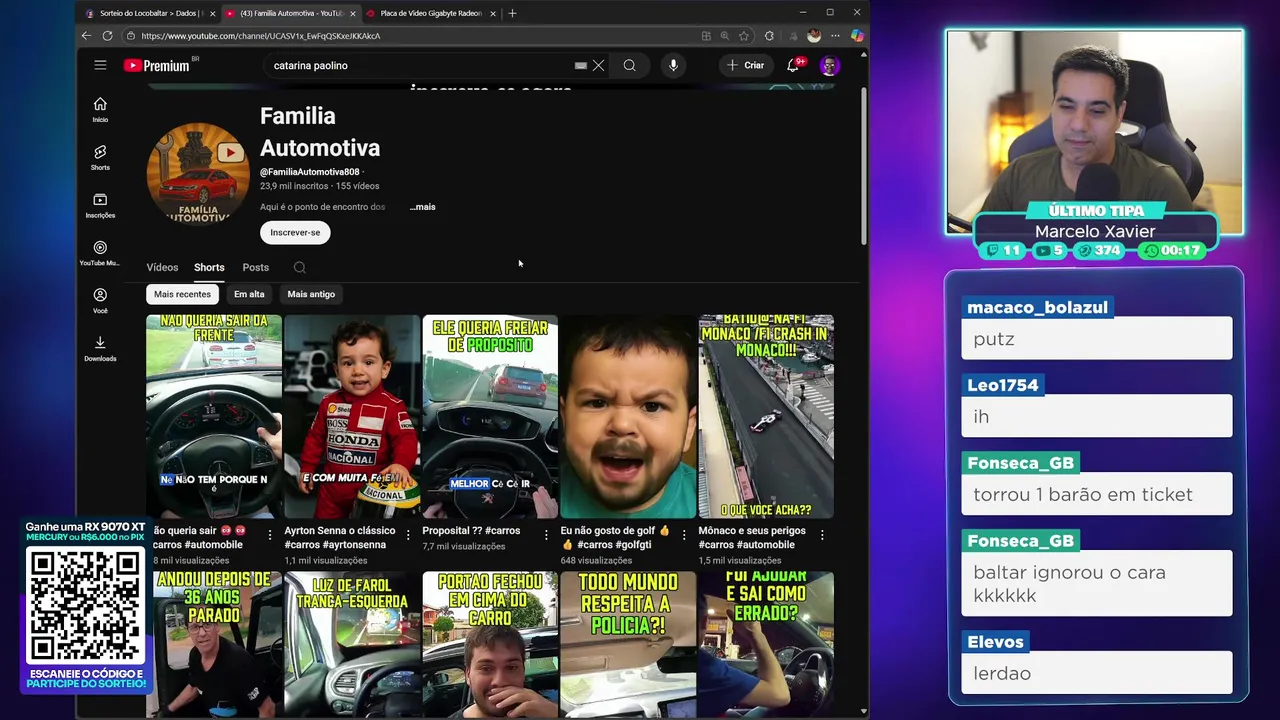Open YouTube Music in the sidebar

[100, 253]
